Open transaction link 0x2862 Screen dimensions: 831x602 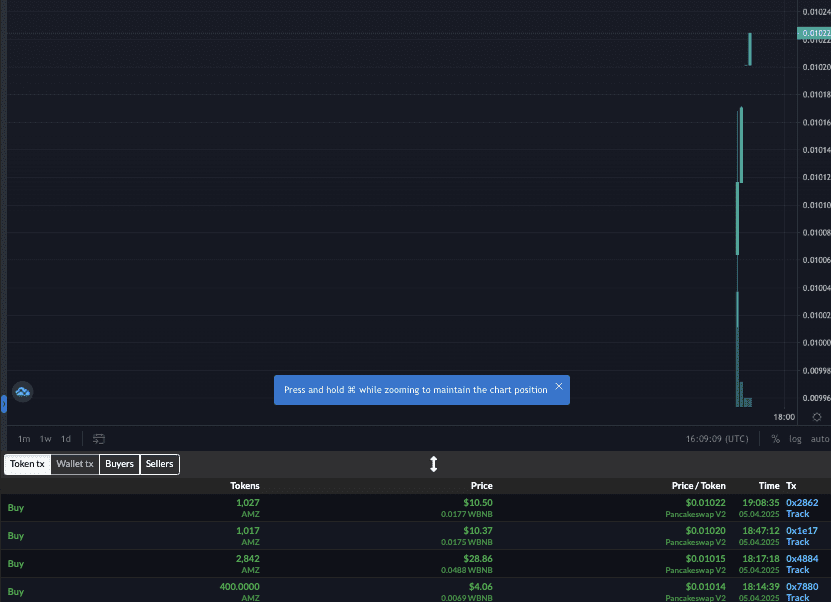coord(802,502)
